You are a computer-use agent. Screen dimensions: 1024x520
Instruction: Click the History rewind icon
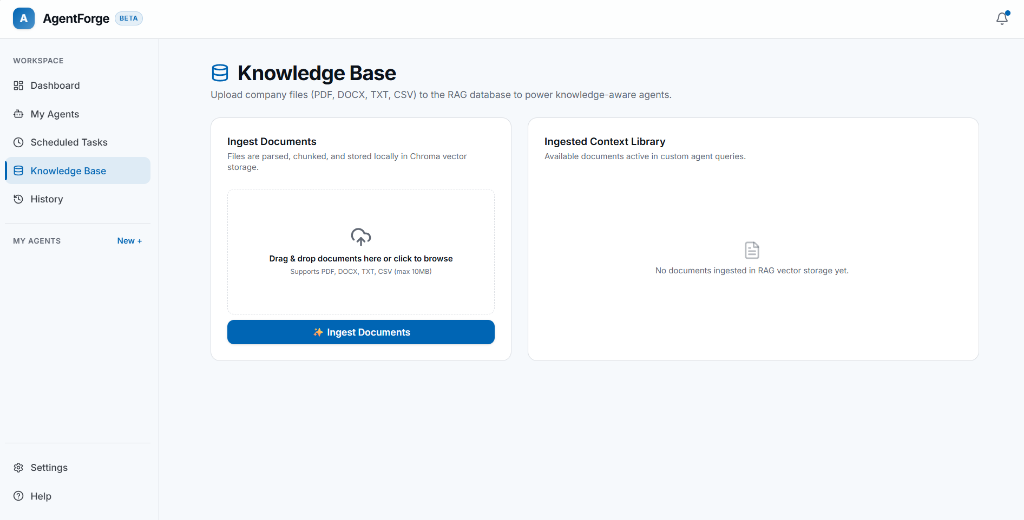(x=18, y=199)
